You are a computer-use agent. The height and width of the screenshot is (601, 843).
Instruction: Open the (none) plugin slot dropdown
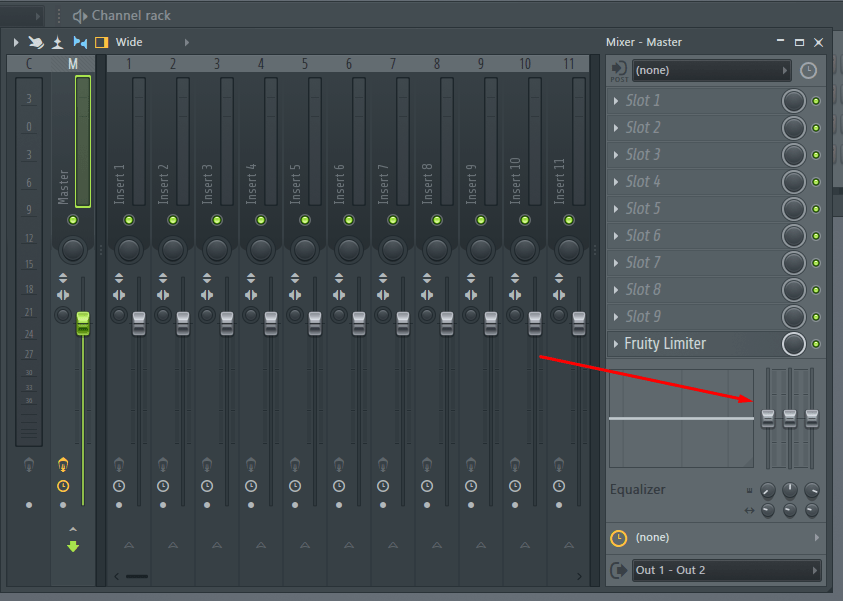(712, 70)
